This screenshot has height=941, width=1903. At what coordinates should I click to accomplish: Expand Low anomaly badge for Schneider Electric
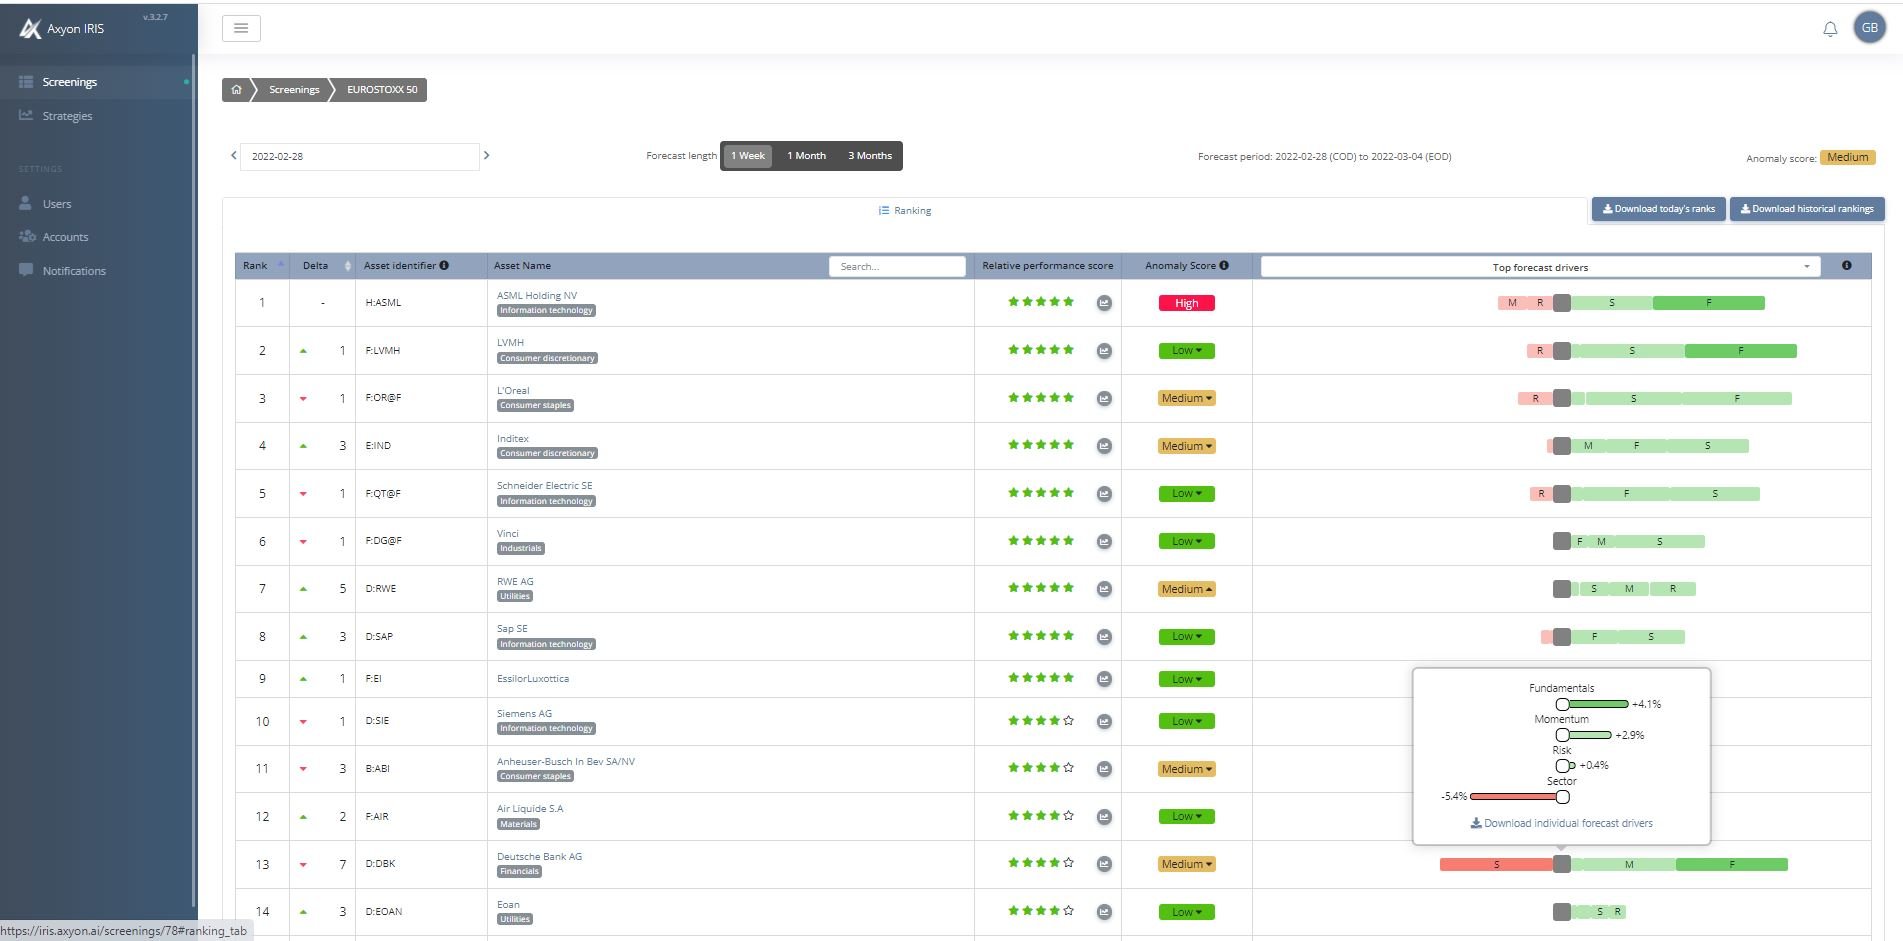tap(1187, 494)
